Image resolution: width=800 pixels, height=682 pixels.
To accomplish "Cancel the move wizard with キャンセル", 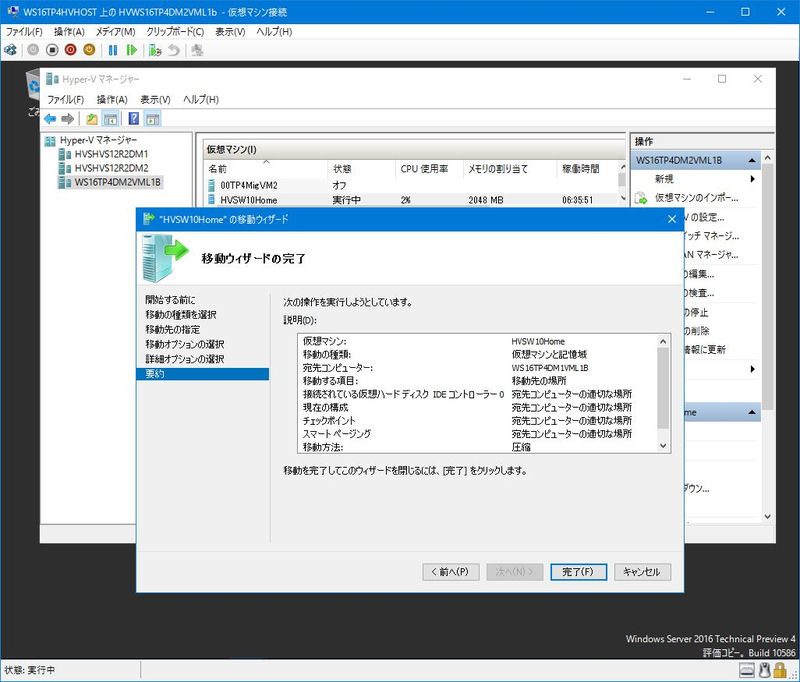I will pyautogui.click(x=642, y=572).
